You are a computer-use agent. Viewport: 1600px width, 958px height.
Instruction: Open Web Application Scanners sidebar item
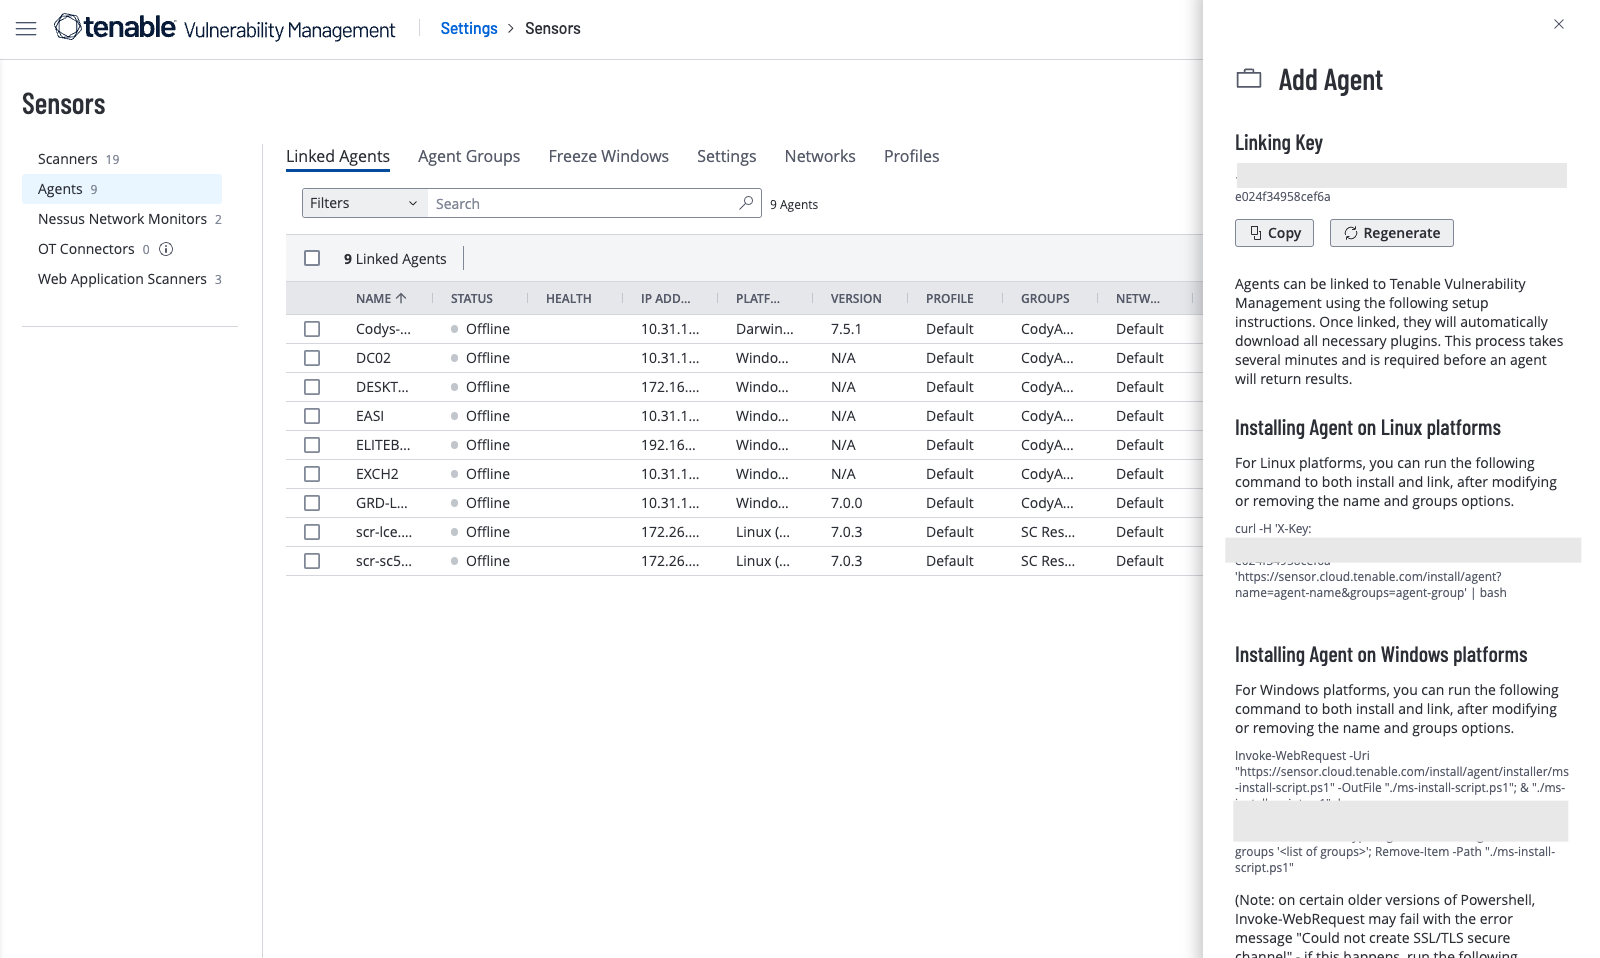[x=122, y=279]
